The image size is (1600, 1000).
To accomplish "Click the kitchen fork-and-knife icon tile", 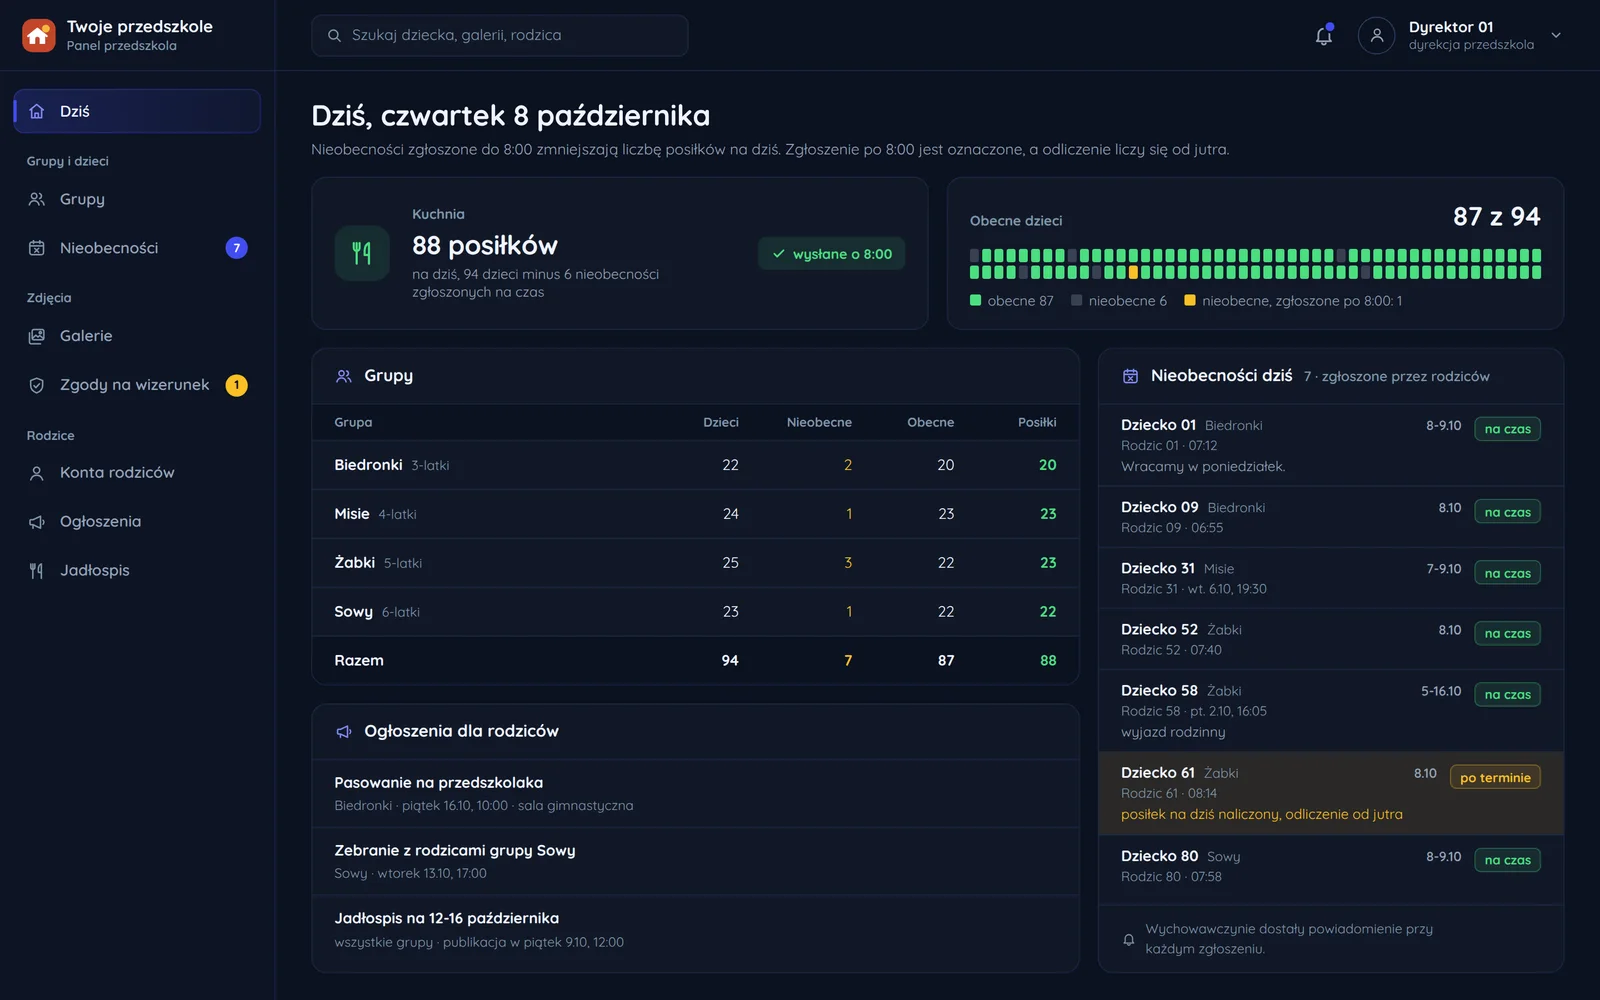I will coord(362,253).
